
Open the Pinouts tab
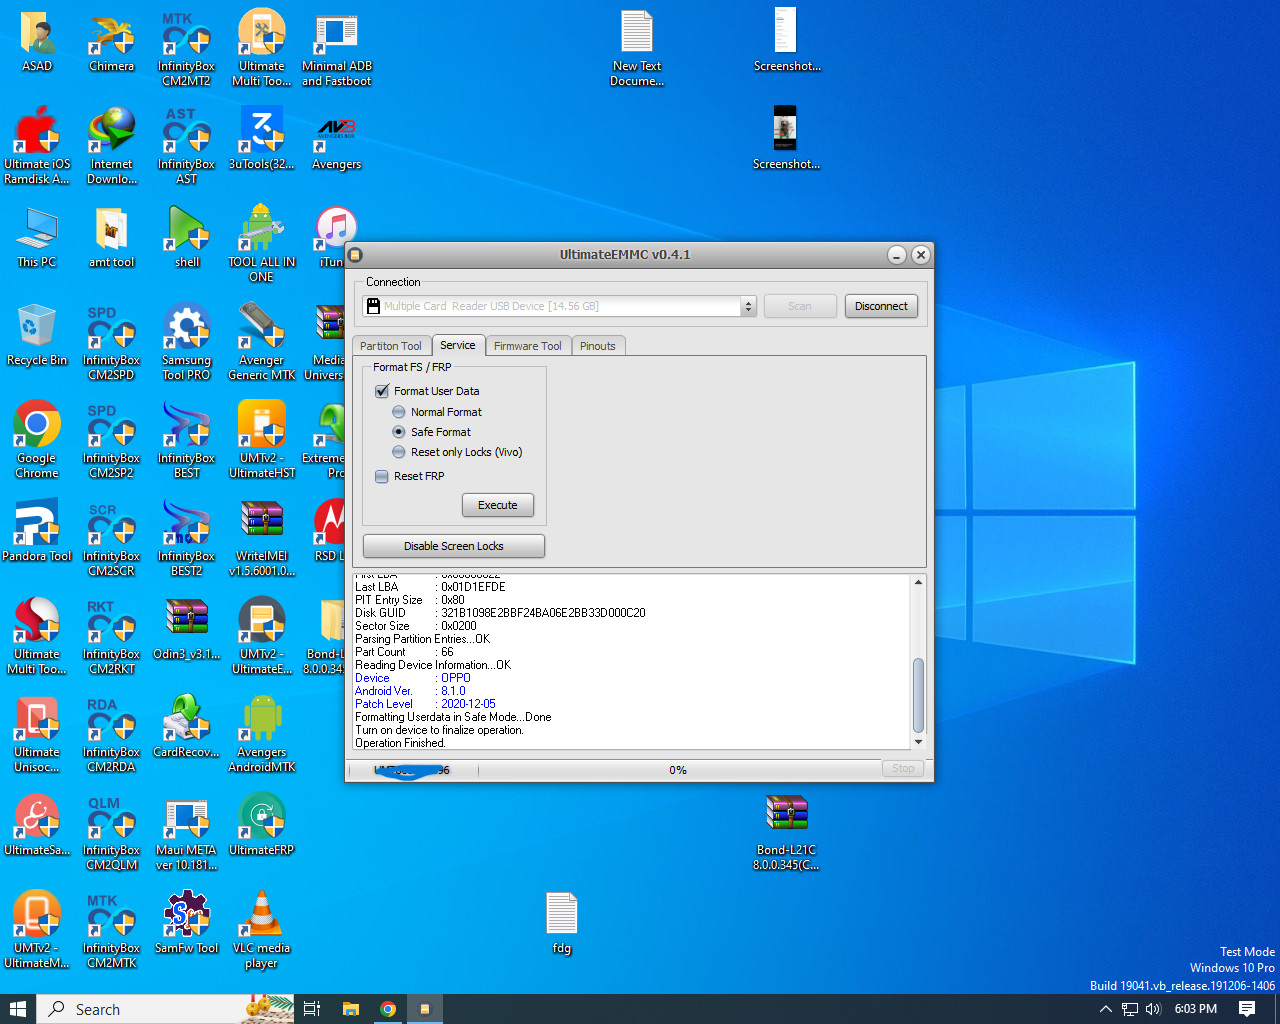pos(598,346)
